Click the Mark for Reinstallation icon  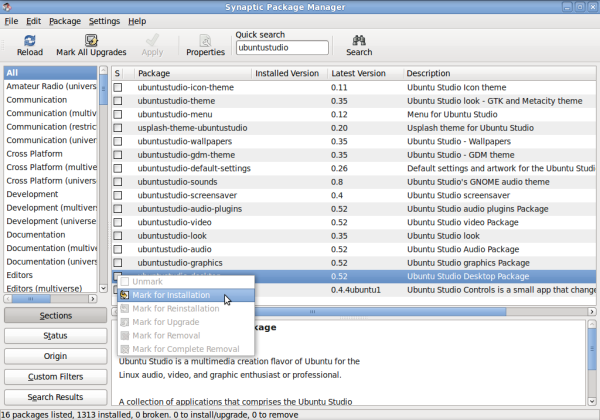124,308
